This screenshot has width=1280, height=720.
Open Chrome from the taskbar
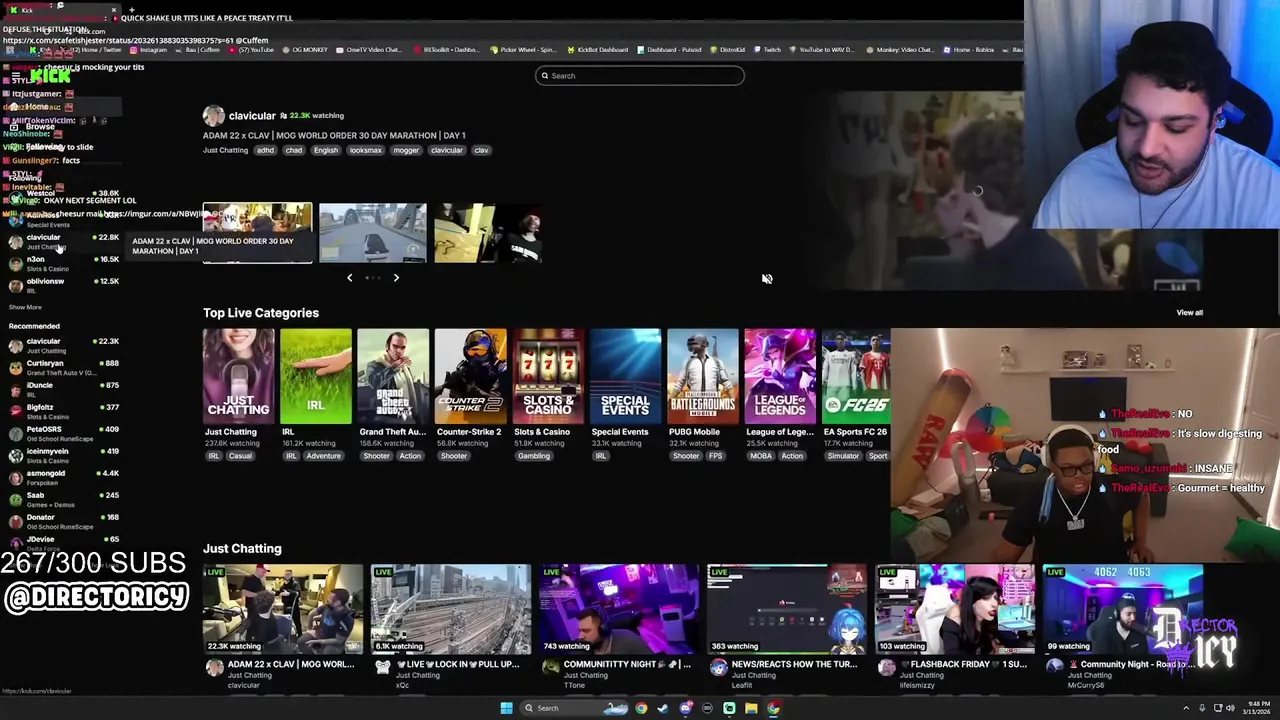coord(641,708)
